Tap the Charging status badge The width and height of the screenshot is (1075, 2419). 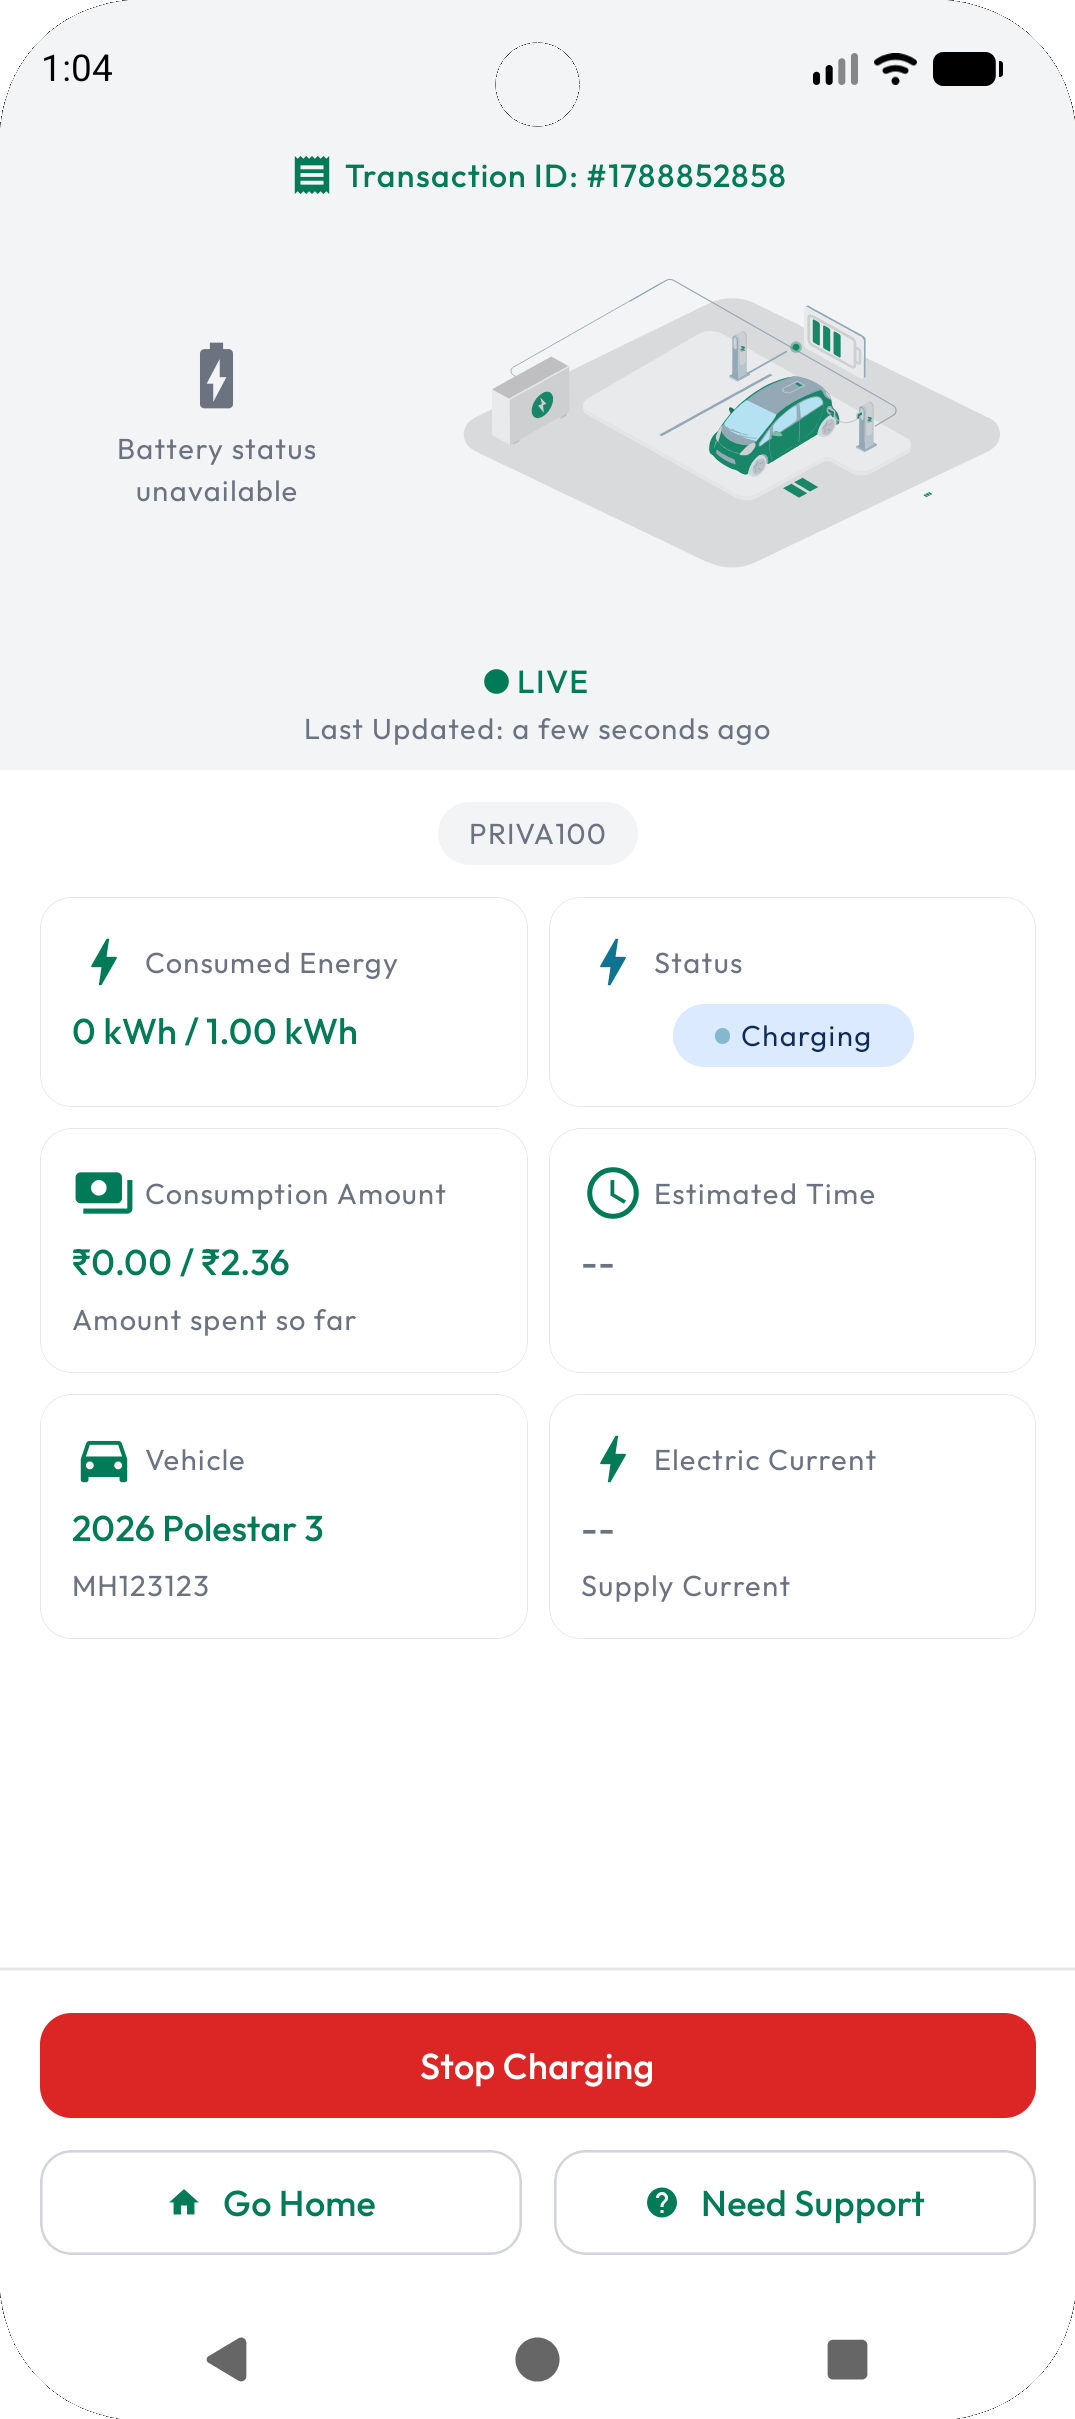793,1036
